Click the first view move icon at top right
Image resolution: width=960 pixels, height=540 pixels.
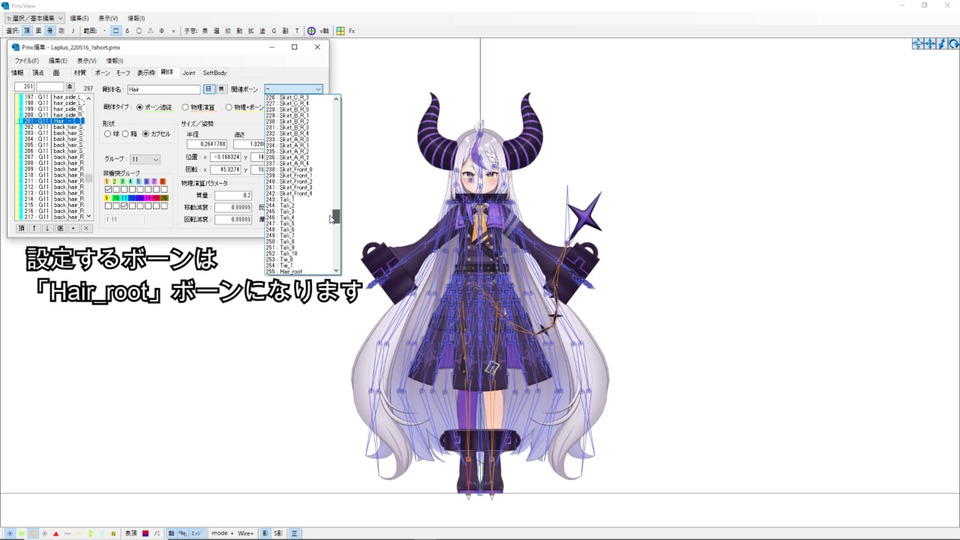(x=917, y=43)
